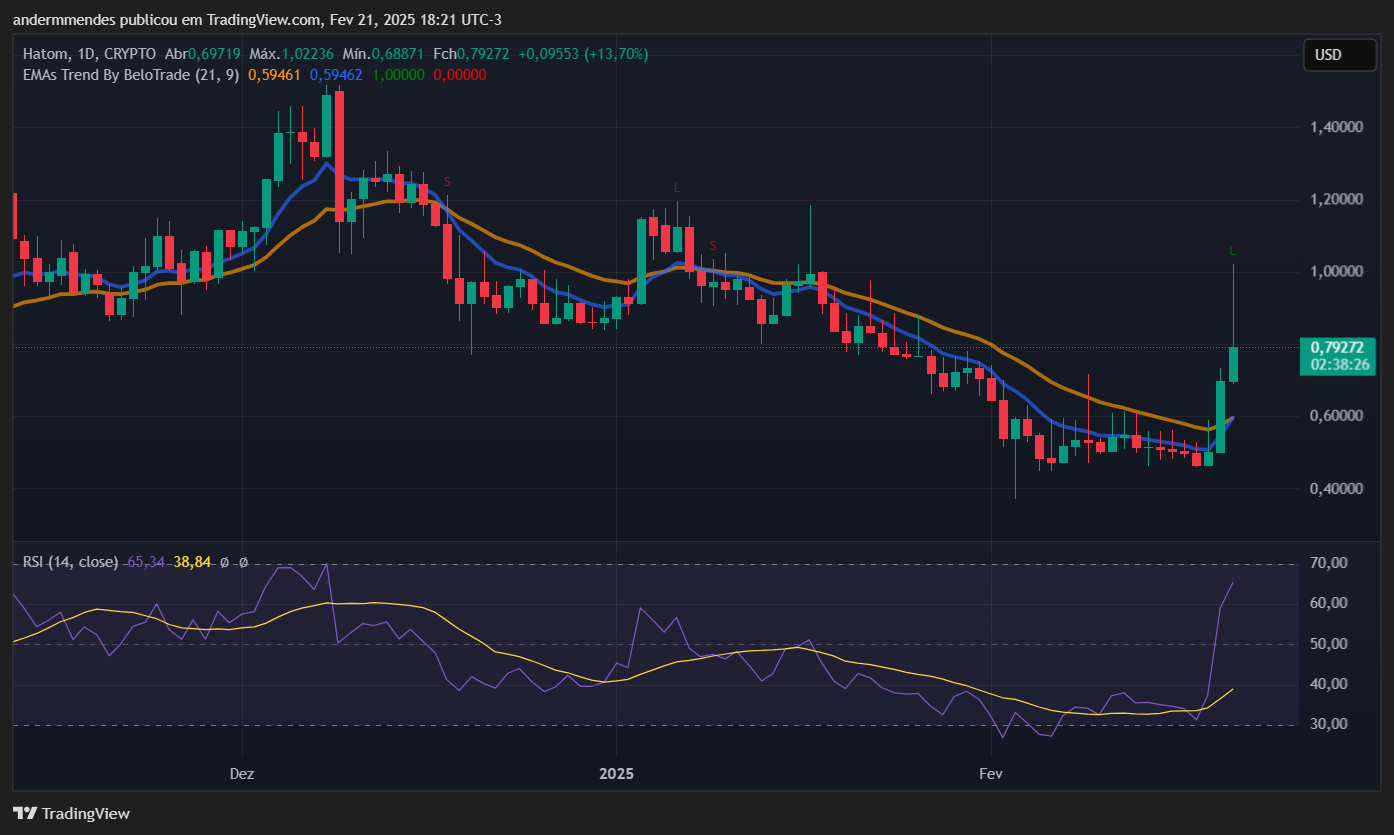The width and height of the screenshot is (1394, 835).
Task: Click the USD currency button
Action: [1340, 55]
